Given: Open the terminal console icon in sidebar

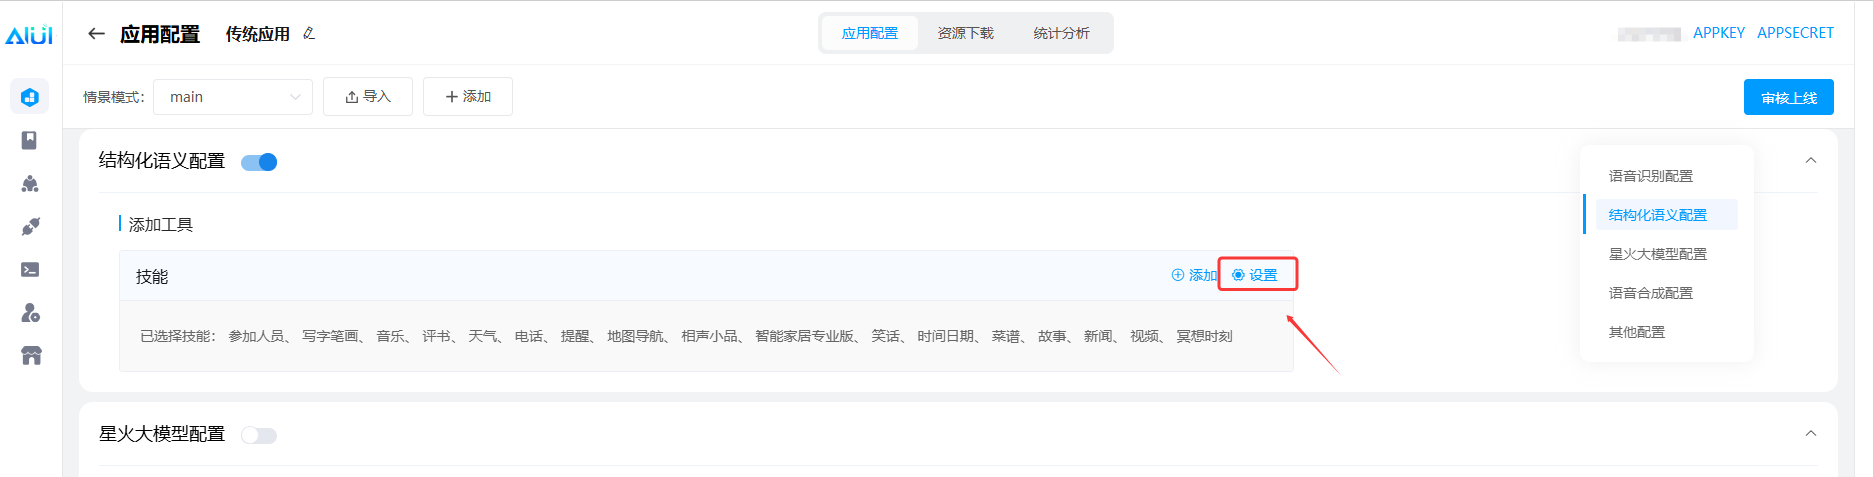Looking at the screenshot, I should point(30,270).
